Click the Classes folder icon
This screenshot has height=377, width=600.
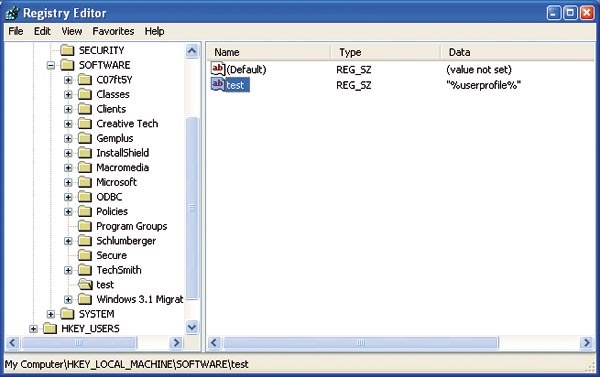[x=85, y=94]
